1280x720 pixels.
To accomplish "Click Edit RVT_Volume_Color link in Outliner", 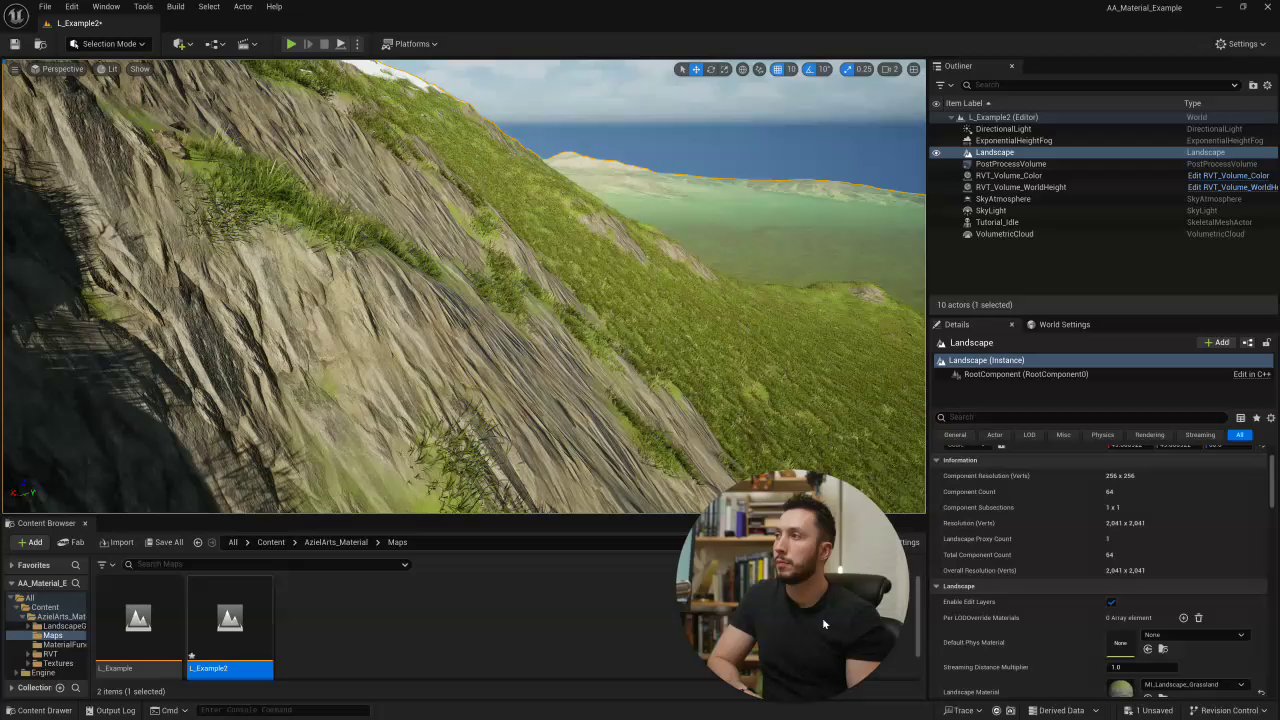I will pyautogui.click(x=1228, y=176).
